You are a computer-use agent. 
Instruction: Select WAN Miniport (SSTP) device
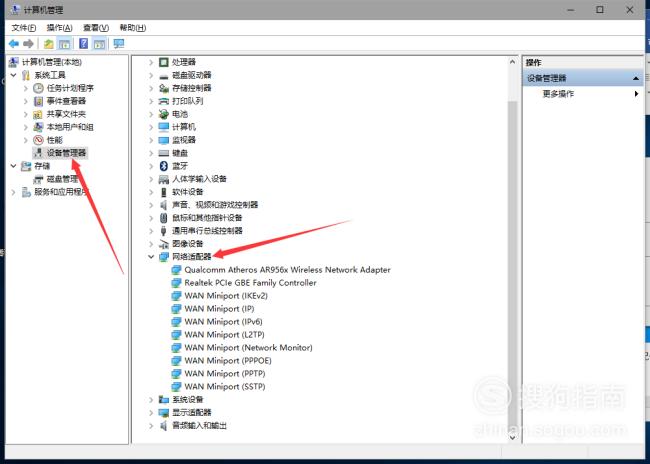point(225,386)
